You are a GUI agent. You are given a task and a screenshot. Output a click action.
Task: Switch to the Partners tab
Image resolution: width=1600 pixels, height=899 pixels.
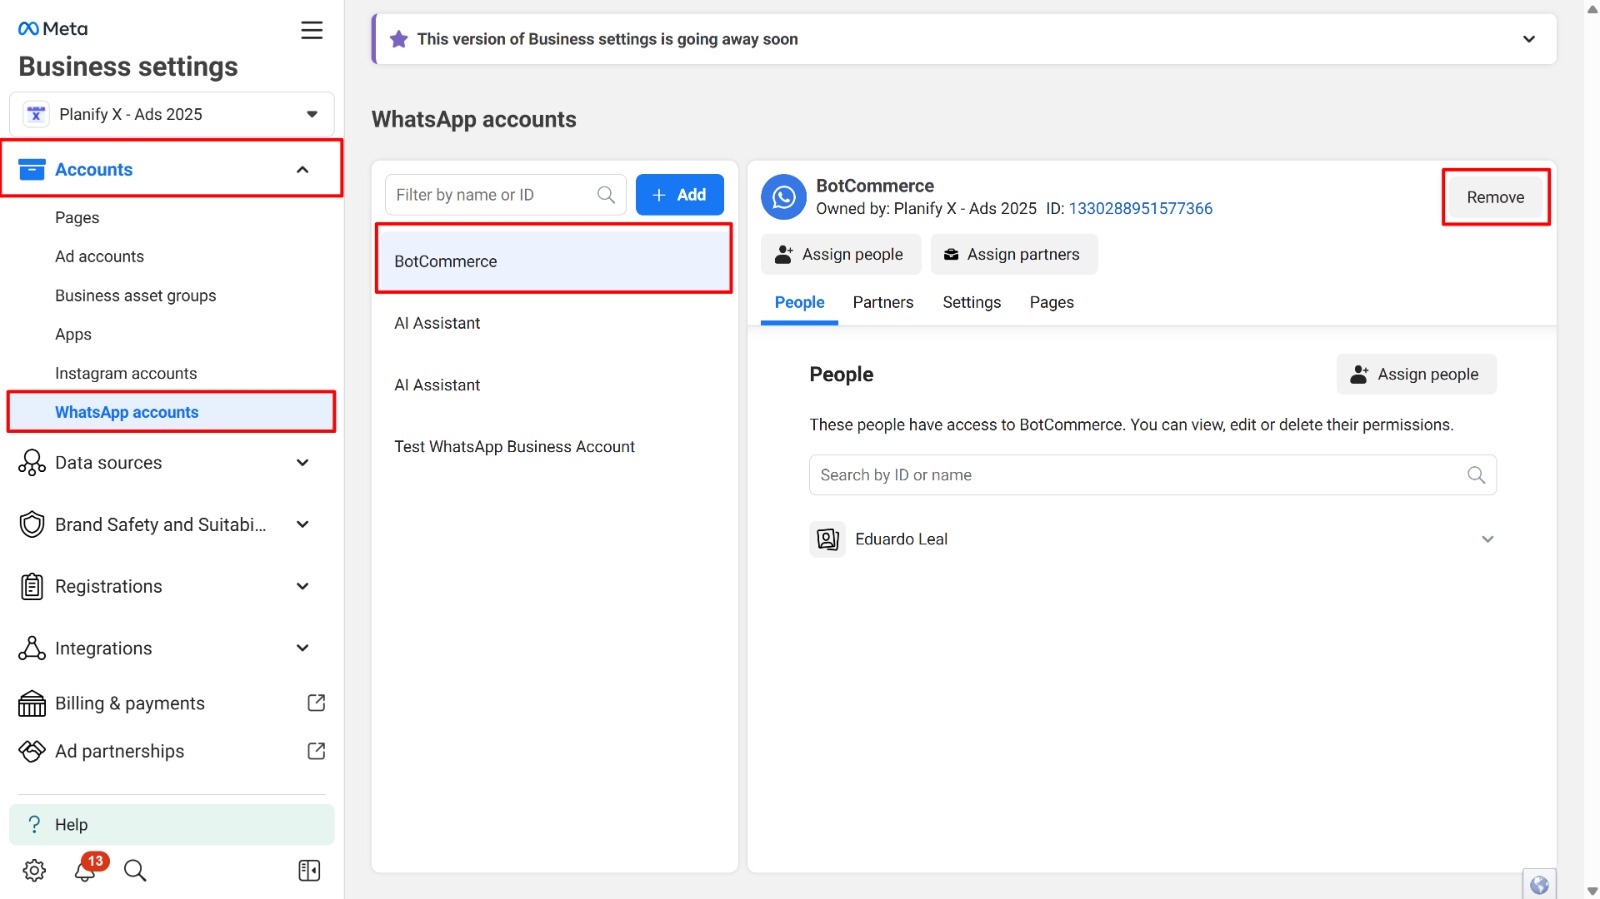(882, 302)
